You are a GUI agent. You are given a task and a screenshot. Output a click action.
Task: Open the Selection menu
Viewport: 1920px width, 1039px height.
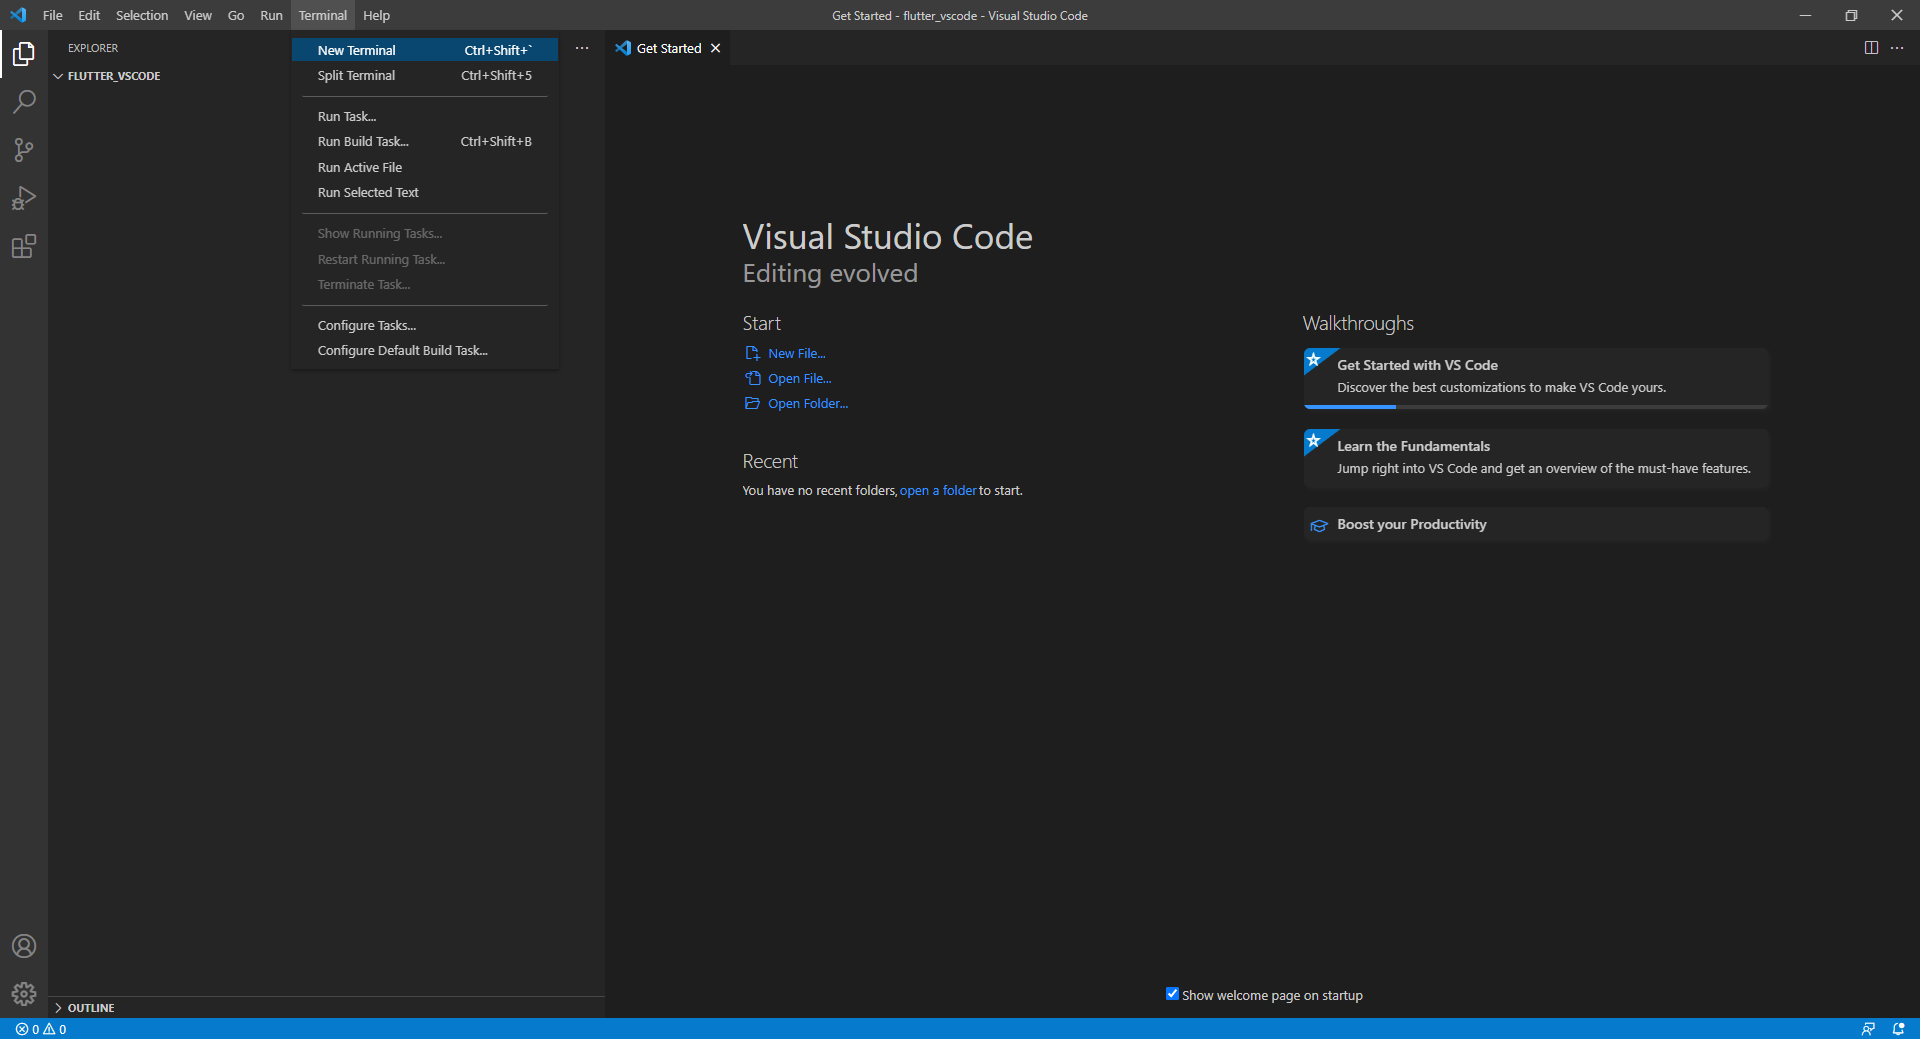142,15
